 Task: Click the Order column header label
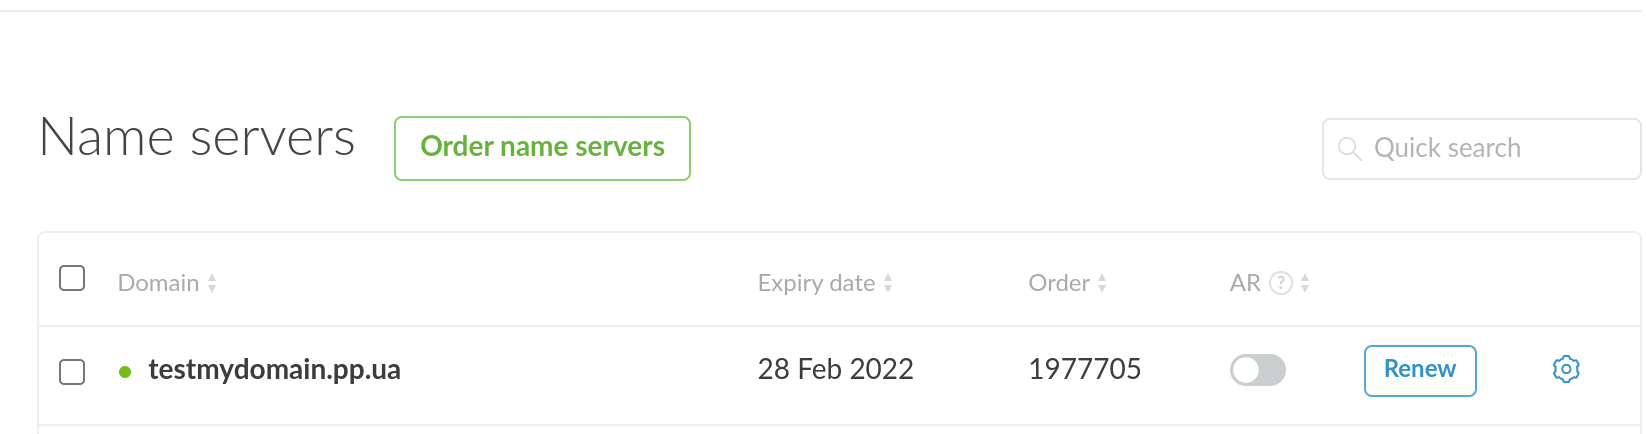[1058, 284]
